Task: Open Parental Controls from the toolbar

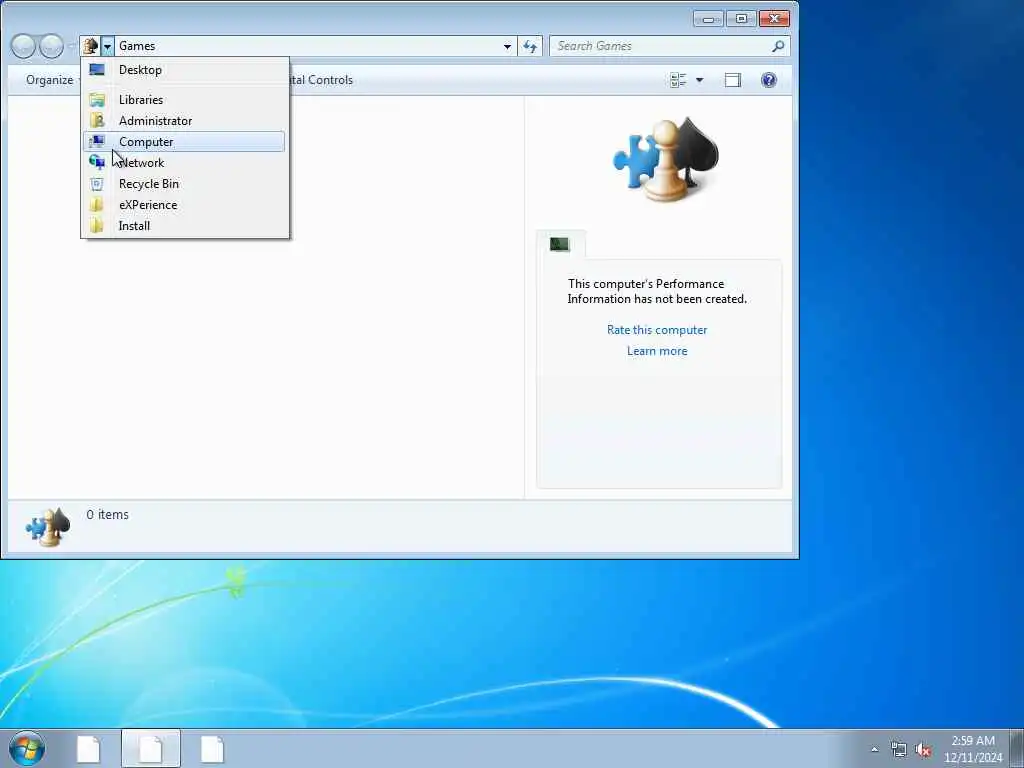Action: pos(321,80)
